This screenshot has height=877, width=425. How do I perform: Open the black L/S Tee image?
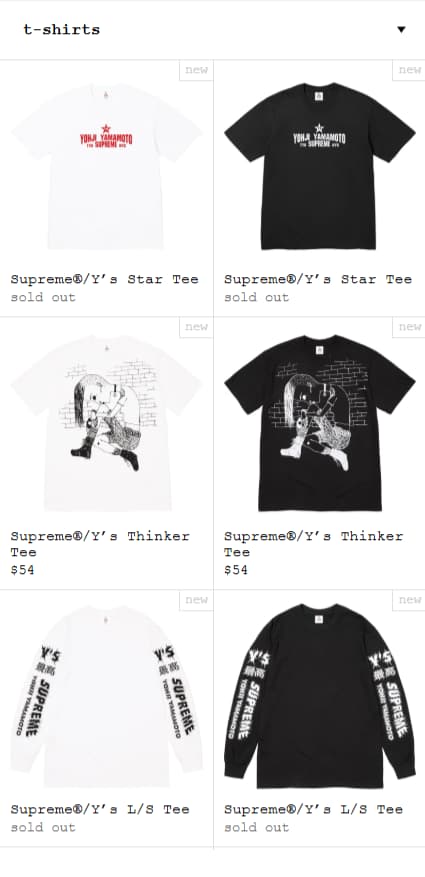point(319,696)
